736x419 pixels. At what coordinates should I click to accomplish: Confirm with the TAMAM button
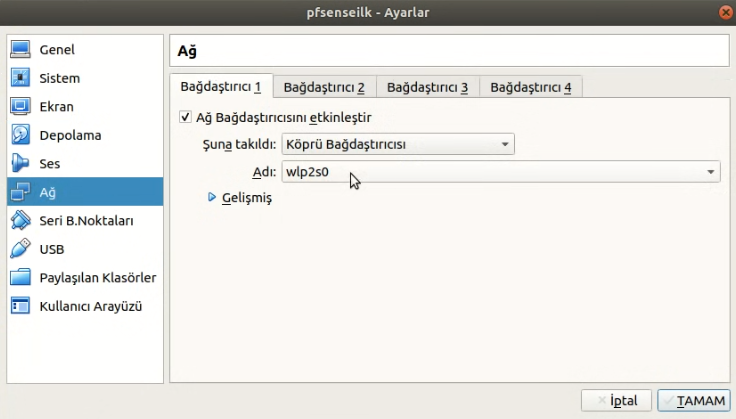tap(694, 401)
